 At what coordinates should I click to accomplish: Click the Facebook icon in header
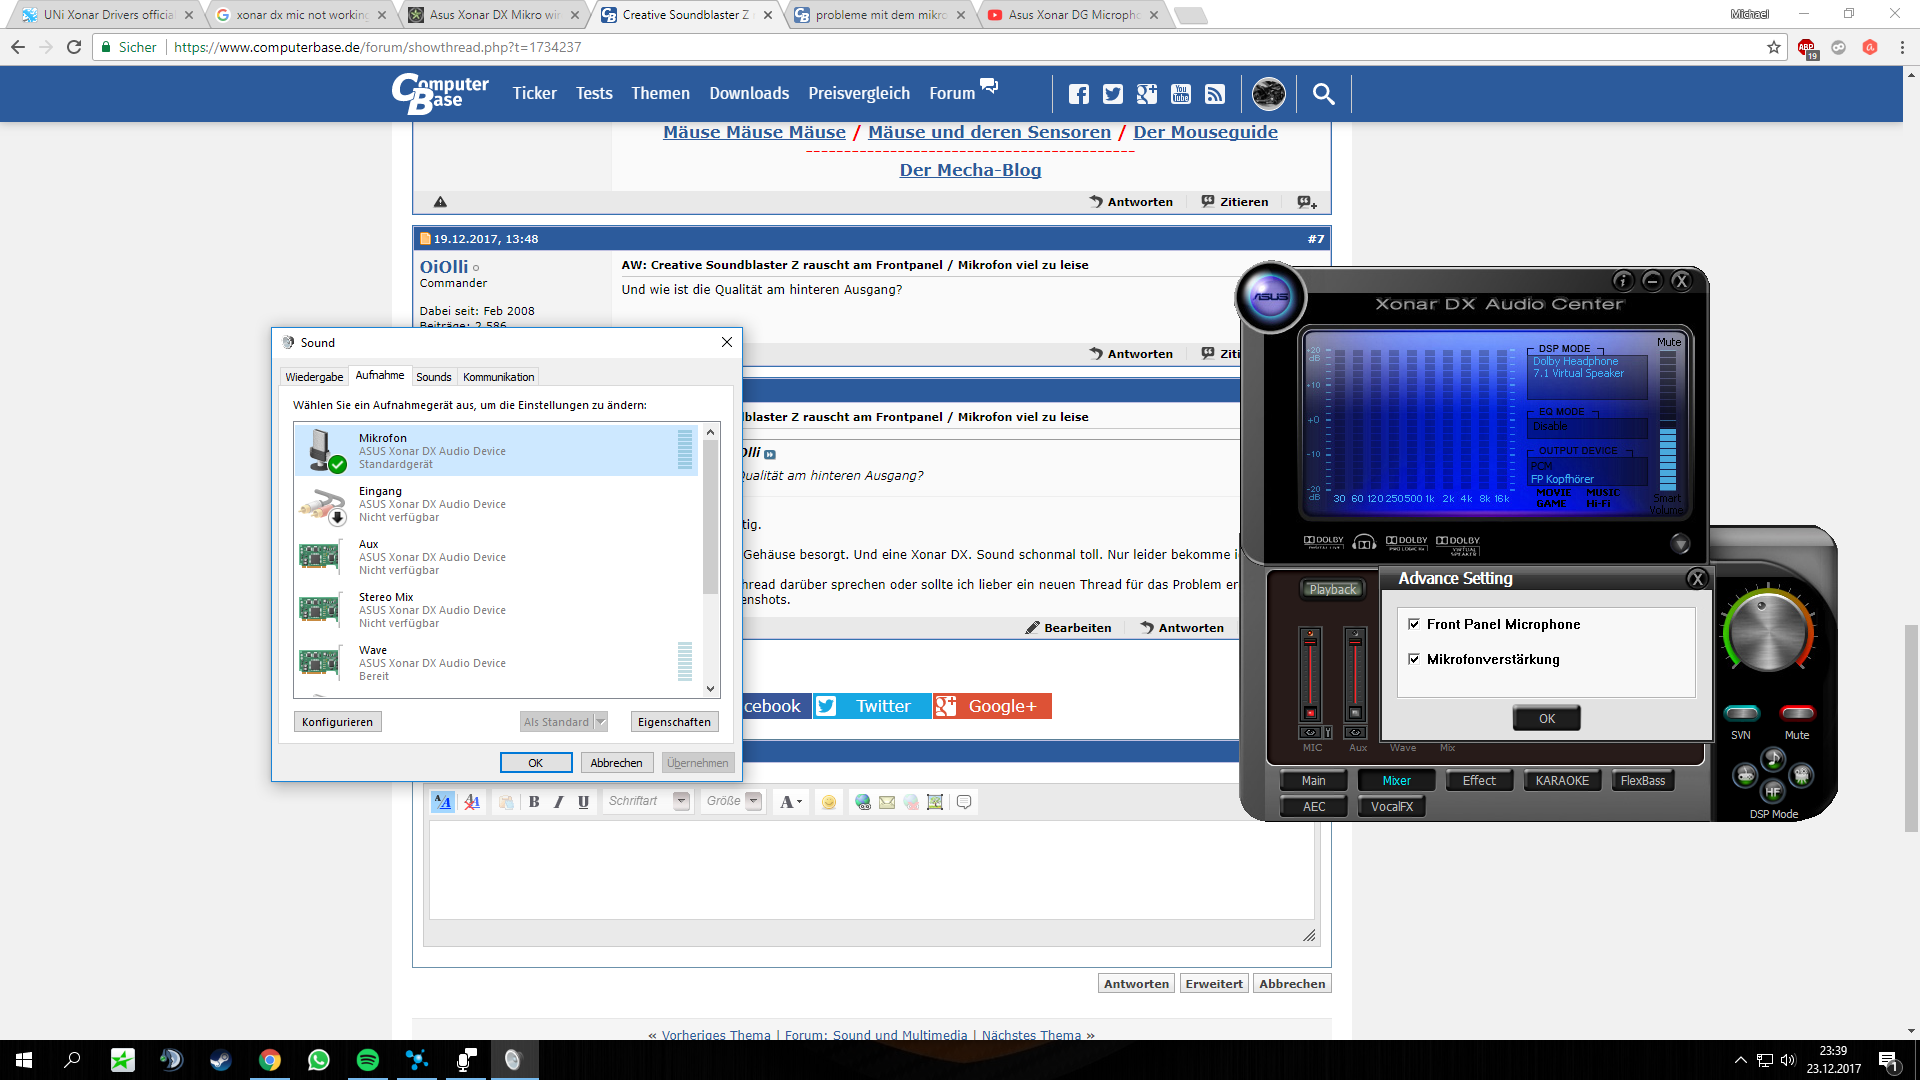pyautogui.click(x=1078, y=93)
